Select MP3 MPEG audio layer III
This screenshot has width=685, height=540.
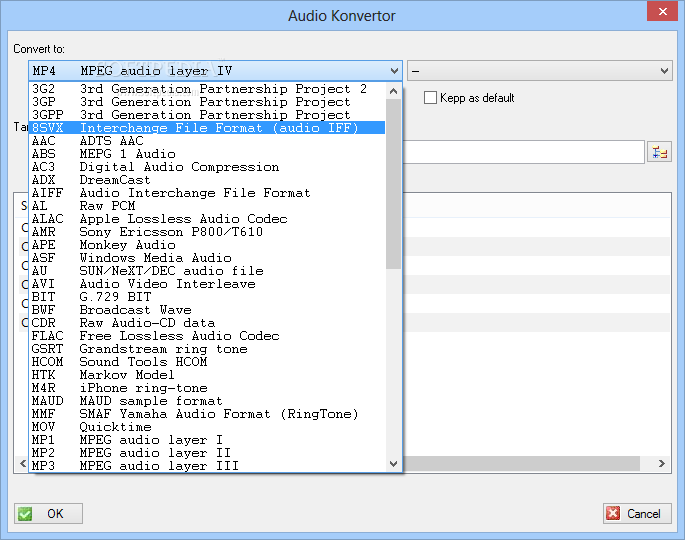coord(207,466)
